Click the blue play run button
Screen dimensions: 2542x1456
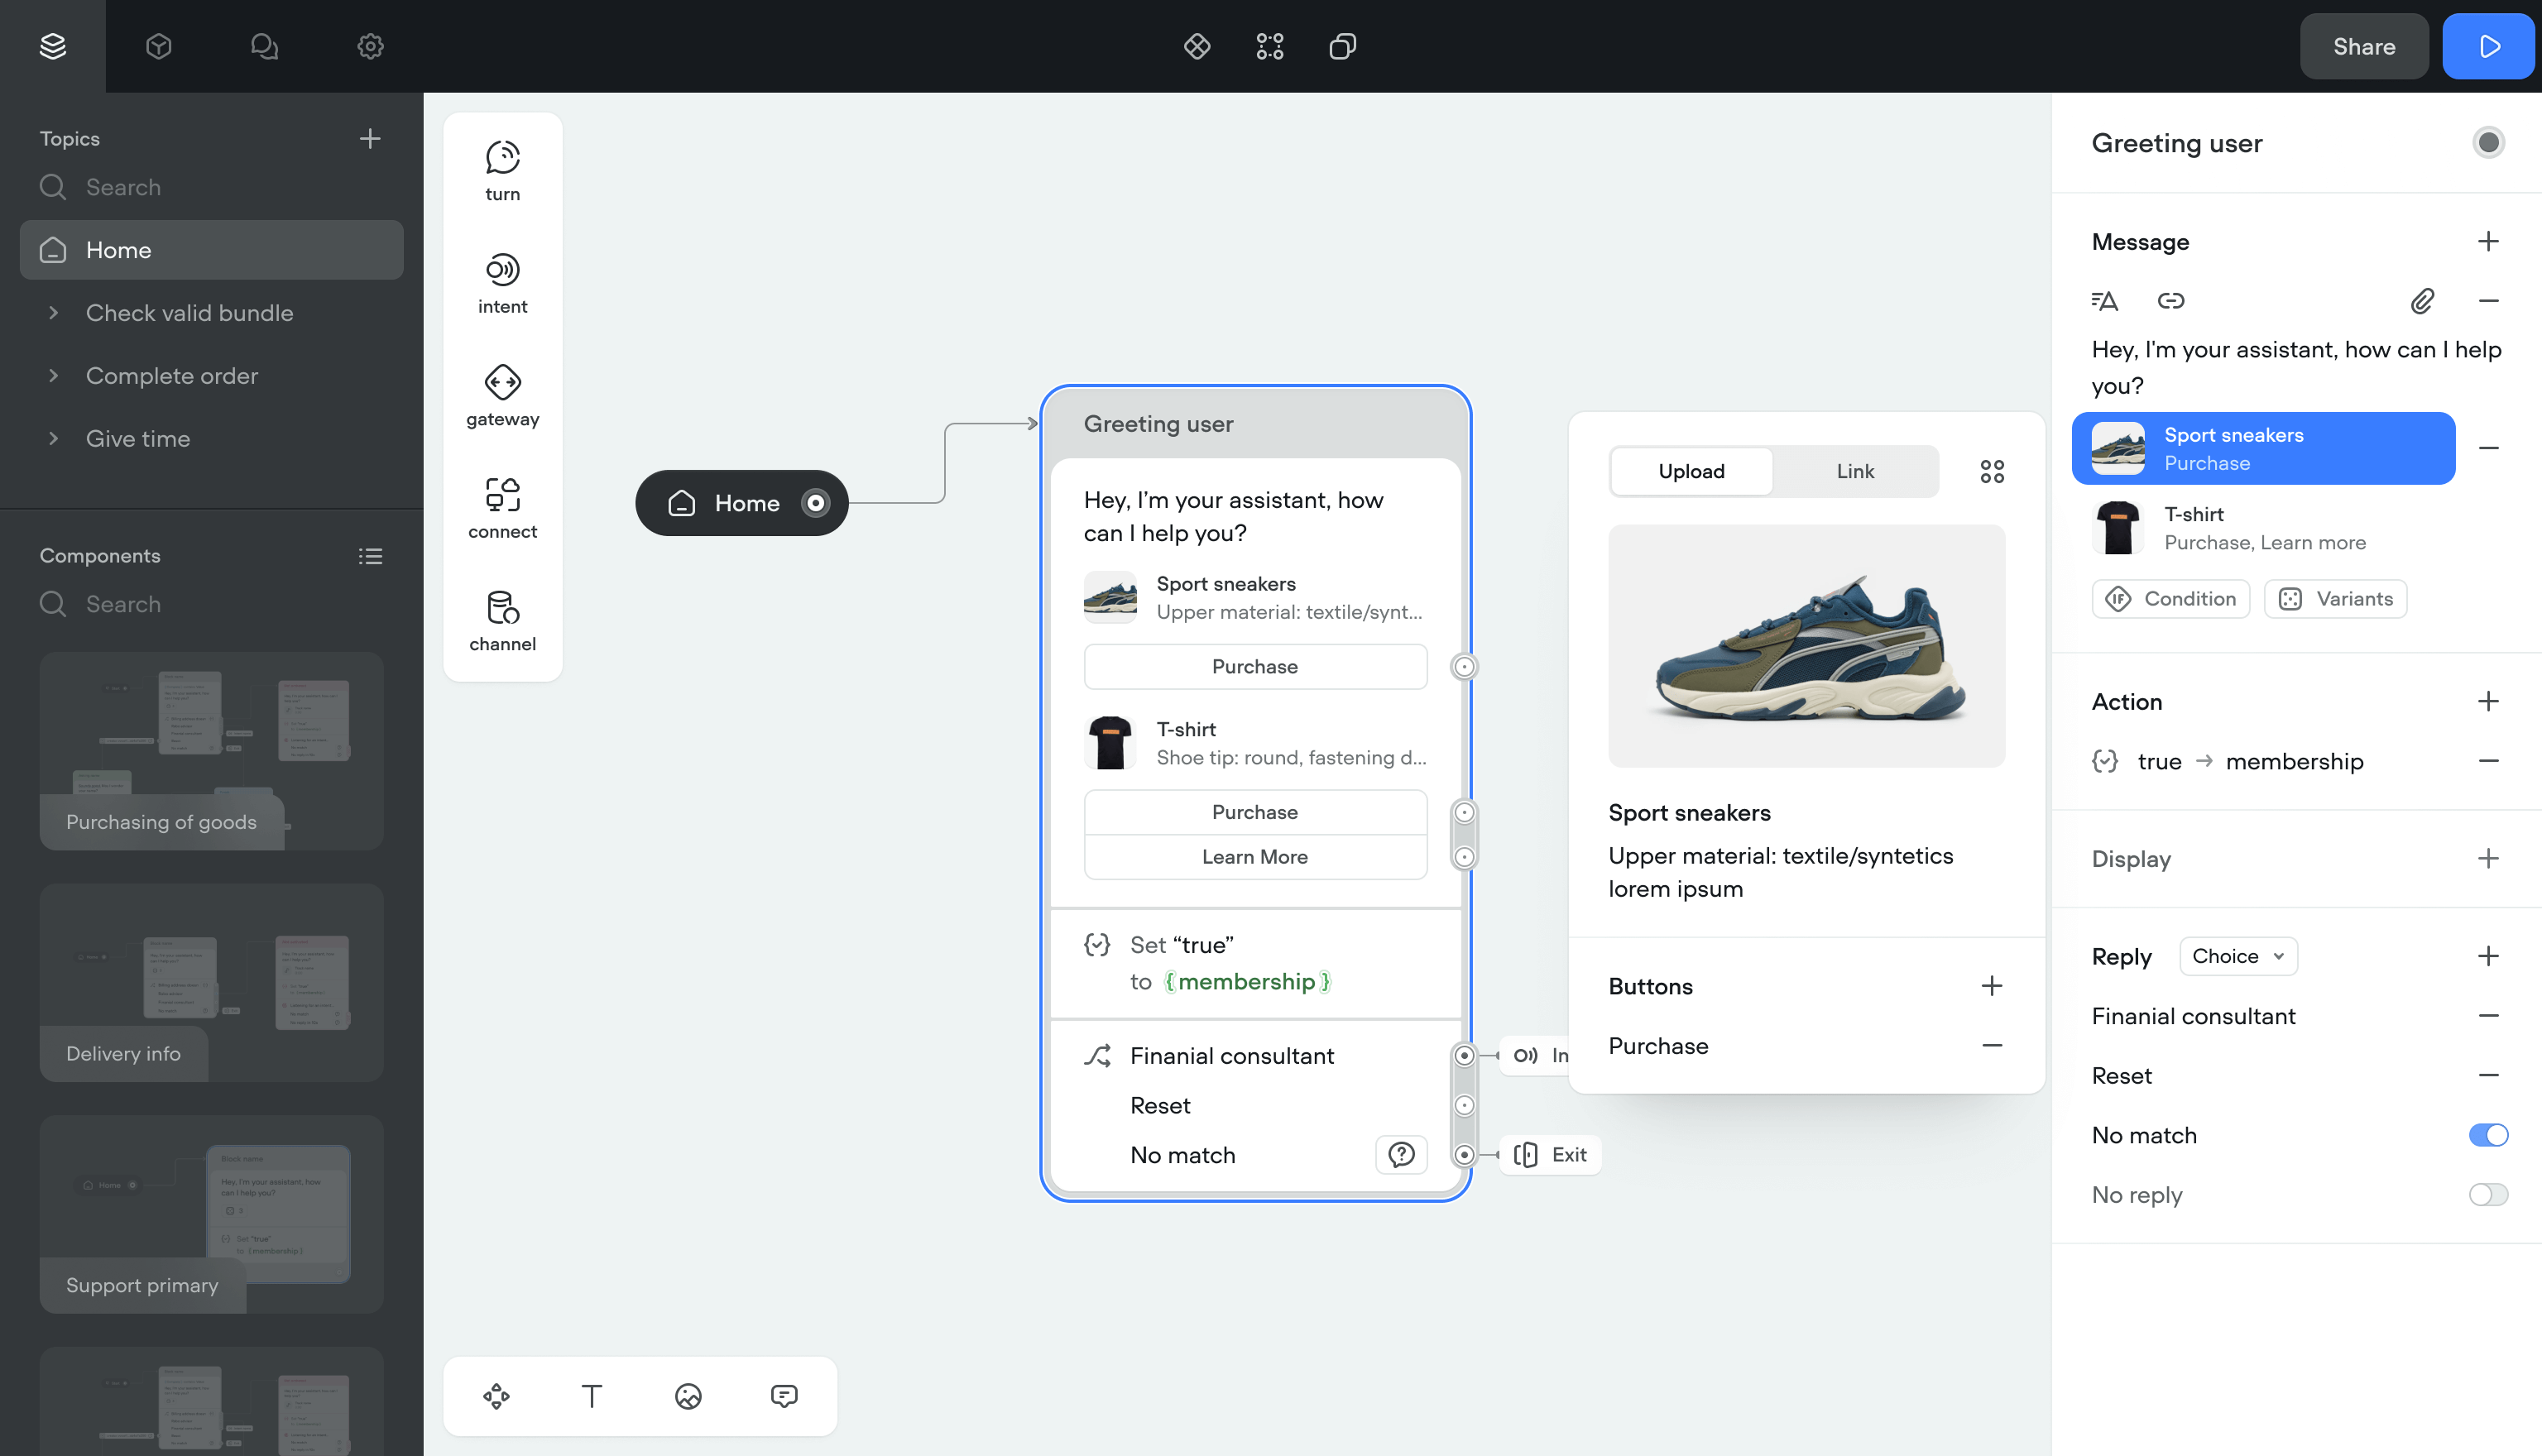(x=2488, y=47)
